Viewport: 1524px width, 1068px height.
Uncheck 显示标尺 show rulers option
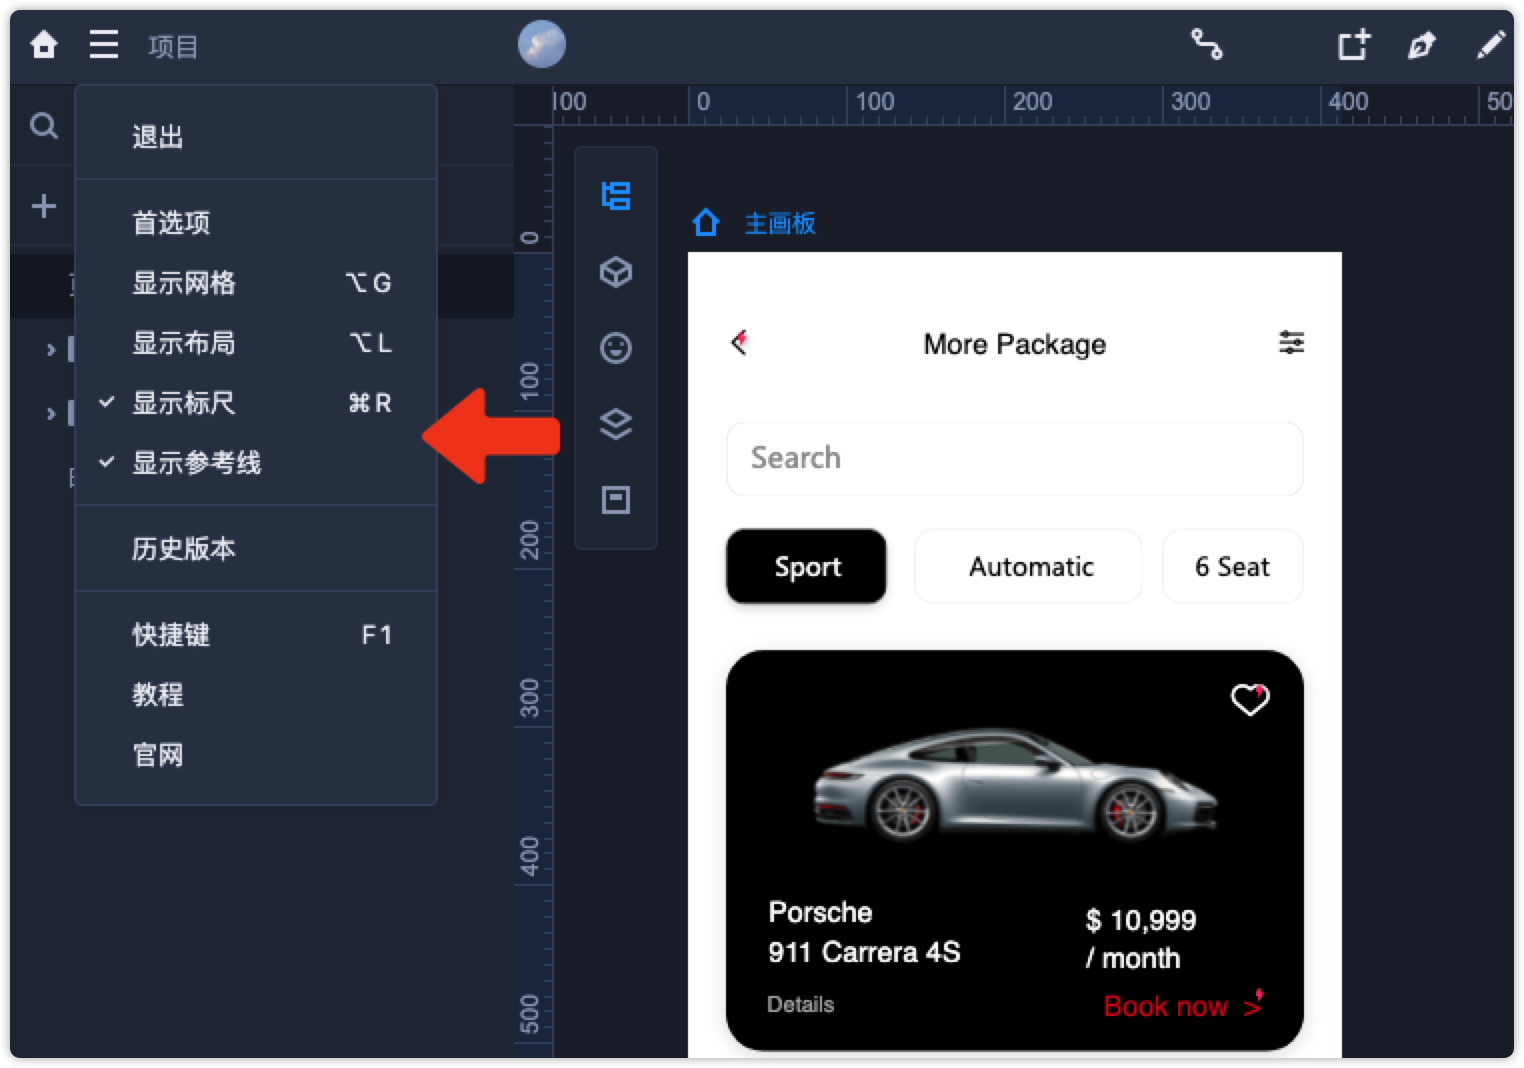(x=256, y=403)
